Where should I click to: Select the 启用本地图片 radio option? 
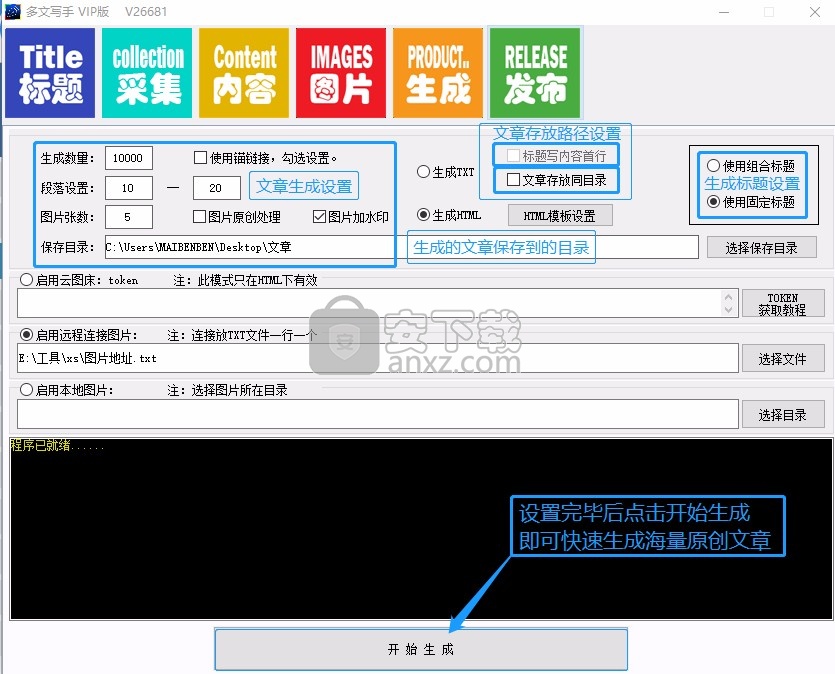point(26,390)
